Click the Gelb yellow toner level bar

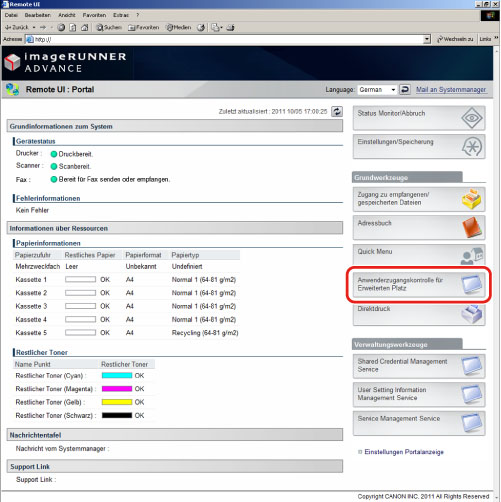pos(117,402)
